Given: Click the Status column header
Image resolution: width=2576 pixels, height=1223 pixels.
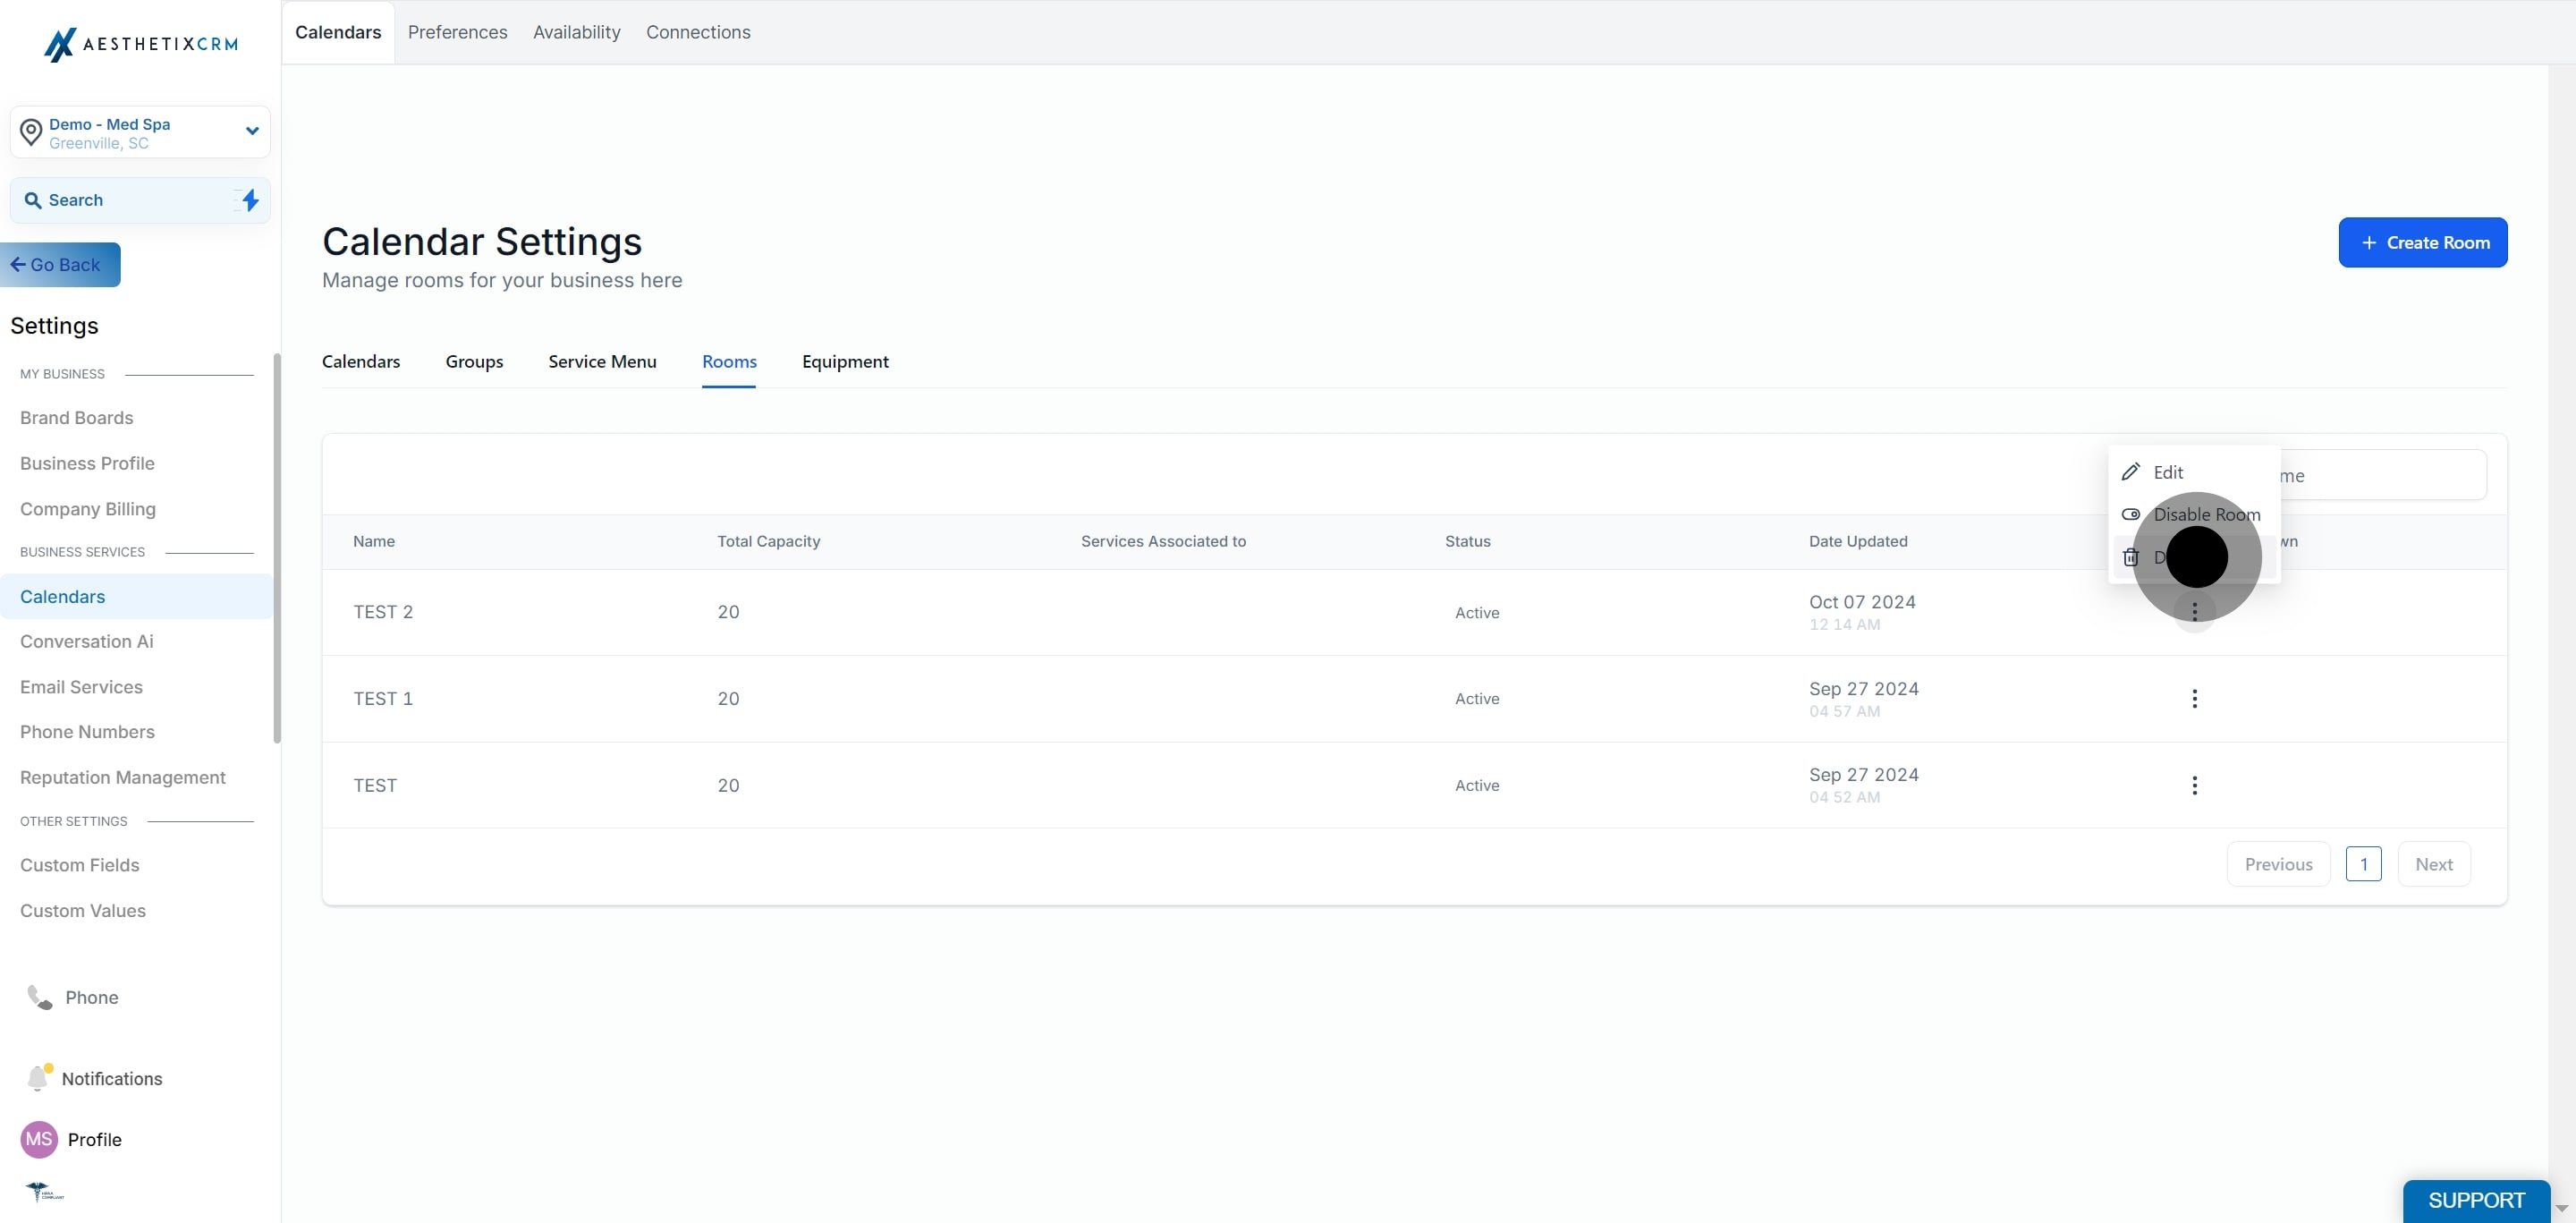Looking at the screenshot, I should pos(1467,541).
